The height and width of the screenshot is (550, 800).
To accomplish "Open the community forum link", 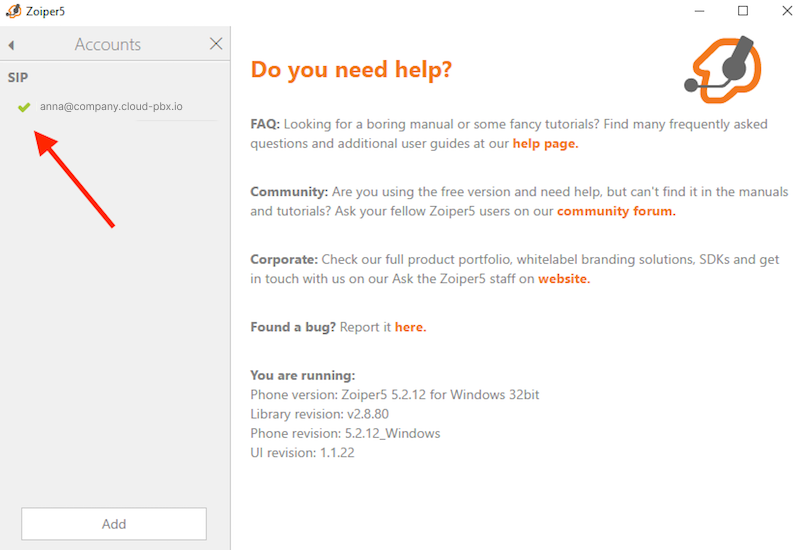I will click(616, 211).
